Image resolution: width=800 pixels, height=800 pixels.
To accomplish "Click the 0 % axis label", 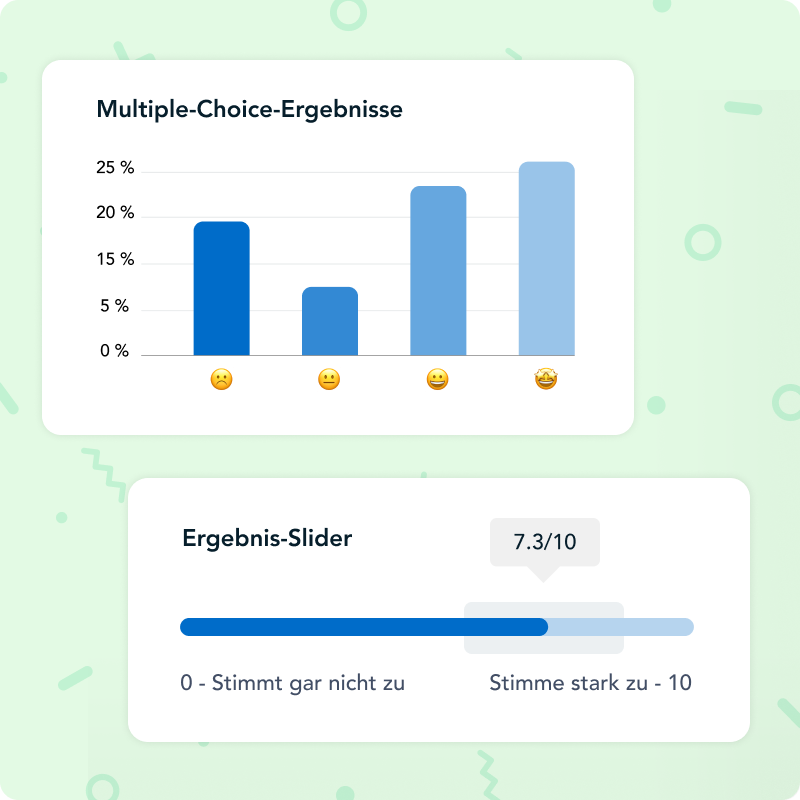I will [115, 351].
